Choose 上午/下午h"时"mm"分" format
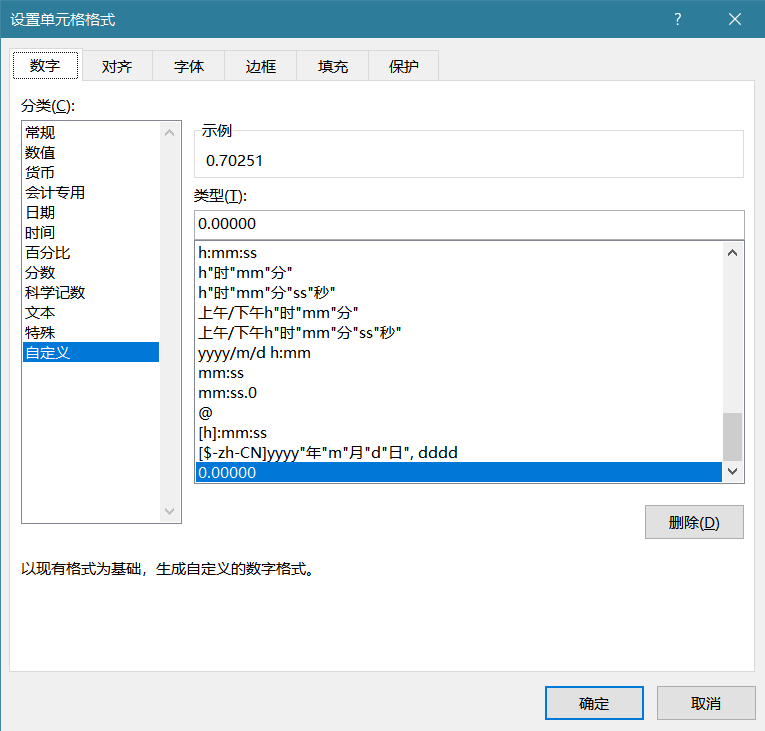The height and width of the screenshot is (731, 765). (x=459, y=313)
